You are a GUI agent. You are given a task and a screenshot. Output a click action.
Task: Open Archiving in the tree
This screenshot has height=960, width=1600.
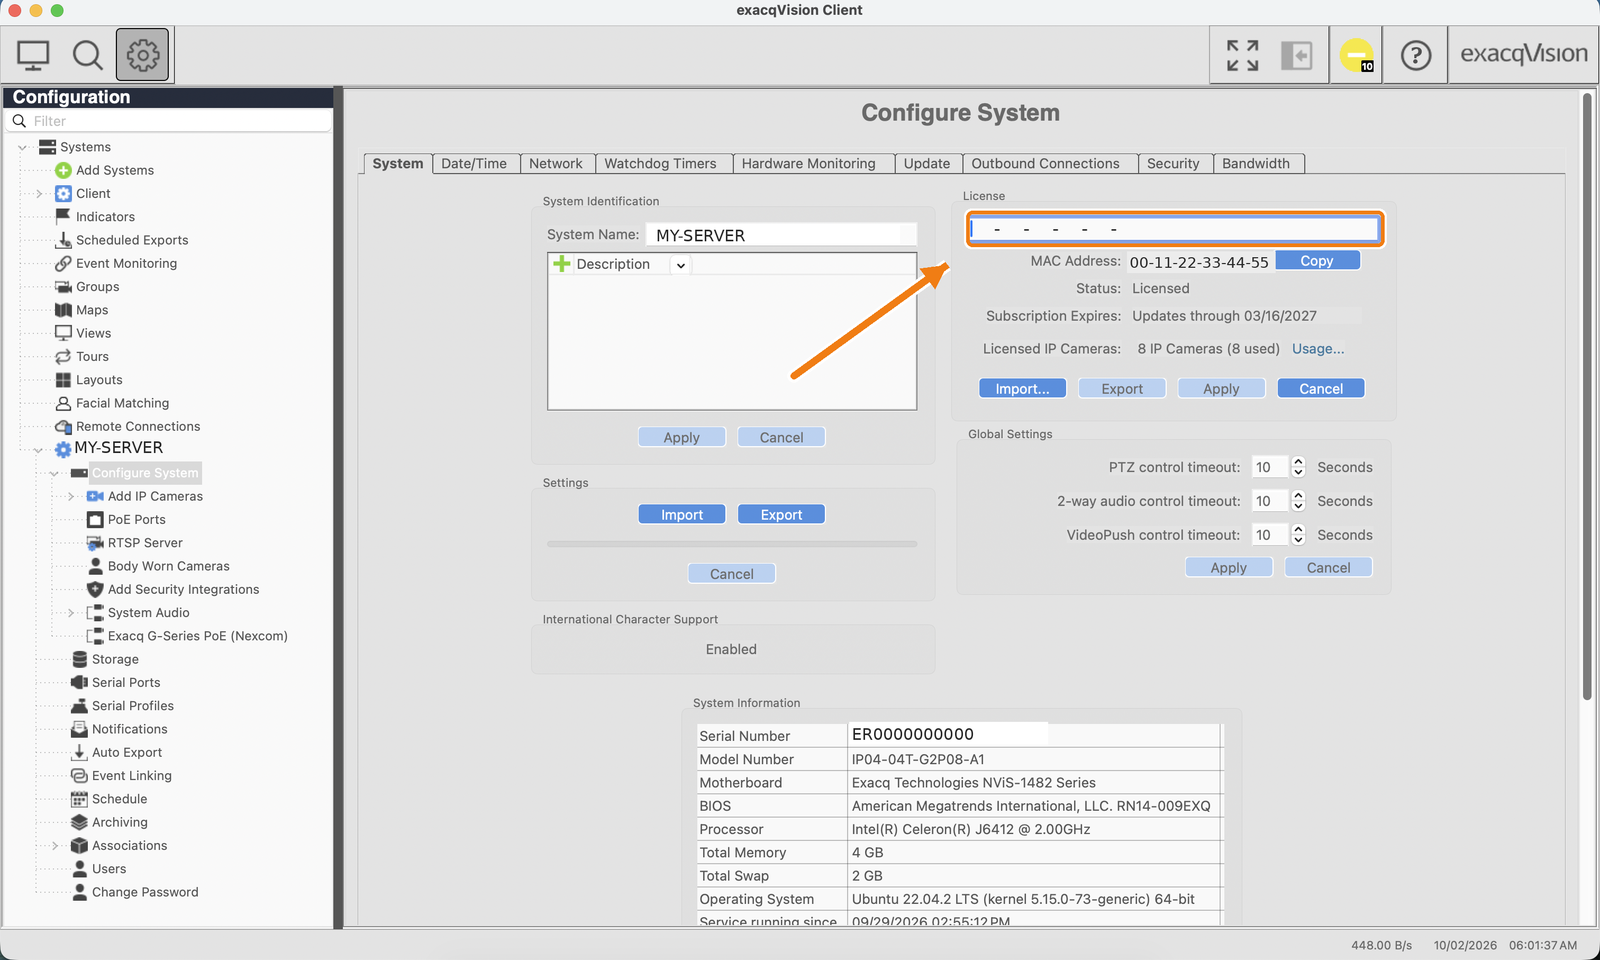pos(119,822)
